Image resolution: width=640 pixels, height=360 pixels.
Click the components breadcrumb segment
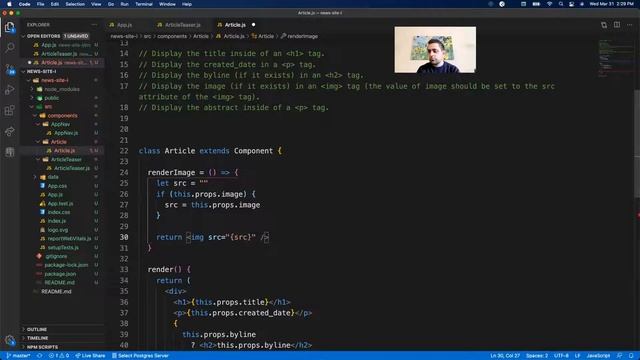[172, 36]
